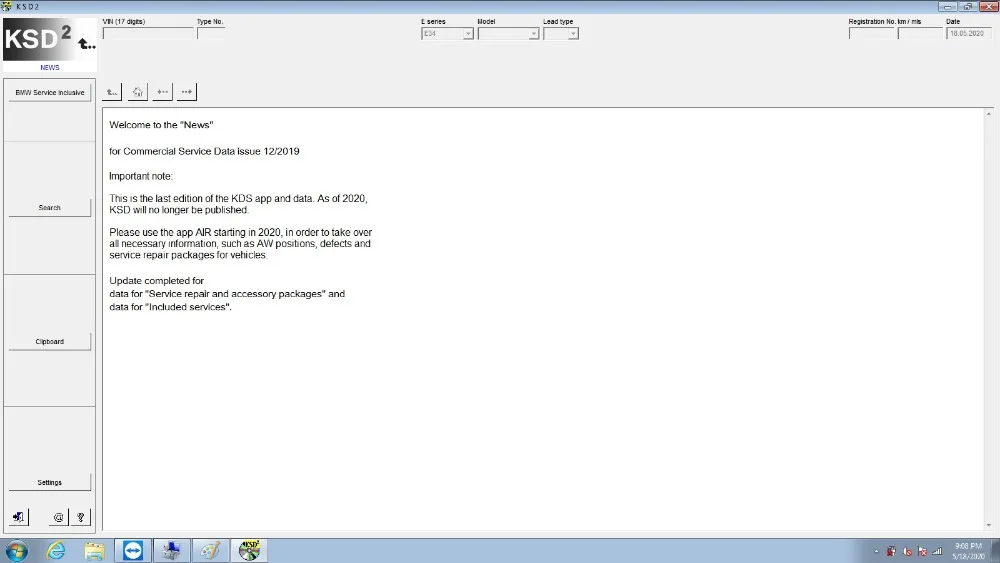The image size is (1000, 563).
Task: Click the exit door icon in sidebar
Action: pyautogui.click(x=18, y=517)
